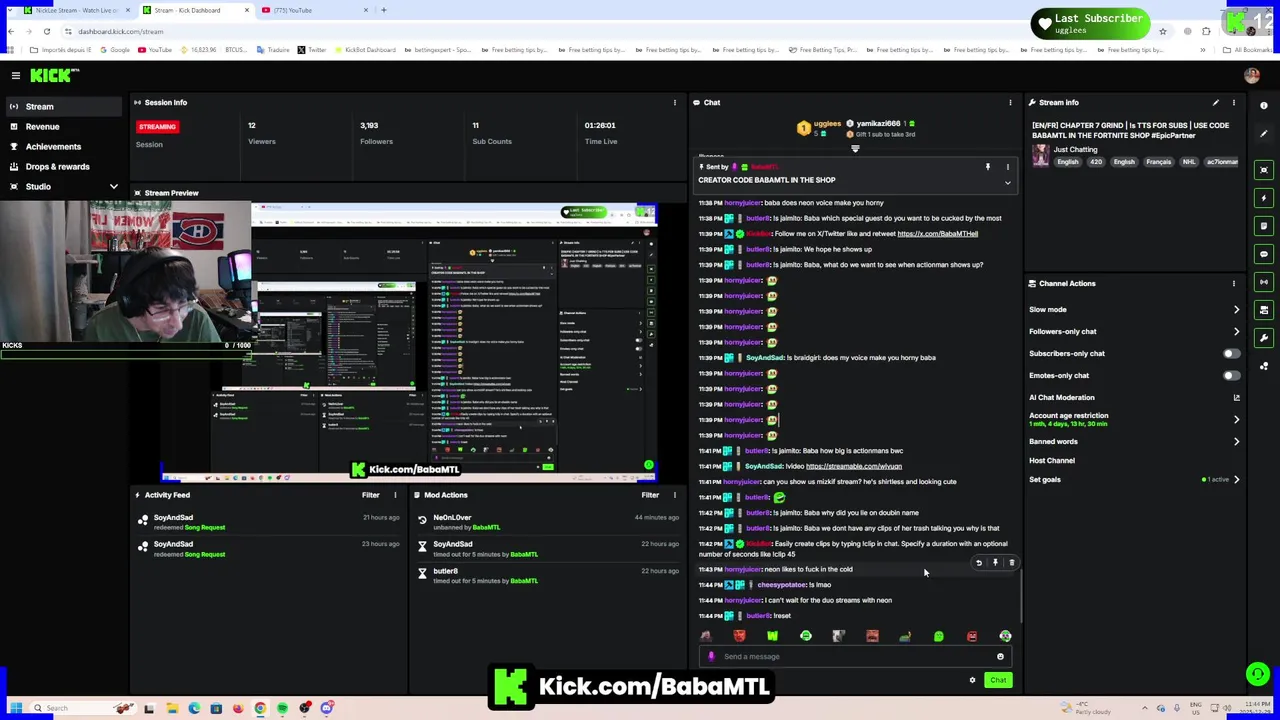Expand Account age restriction settings
The height and width of the screenshot is (720, 1280).
[1236, 419]
